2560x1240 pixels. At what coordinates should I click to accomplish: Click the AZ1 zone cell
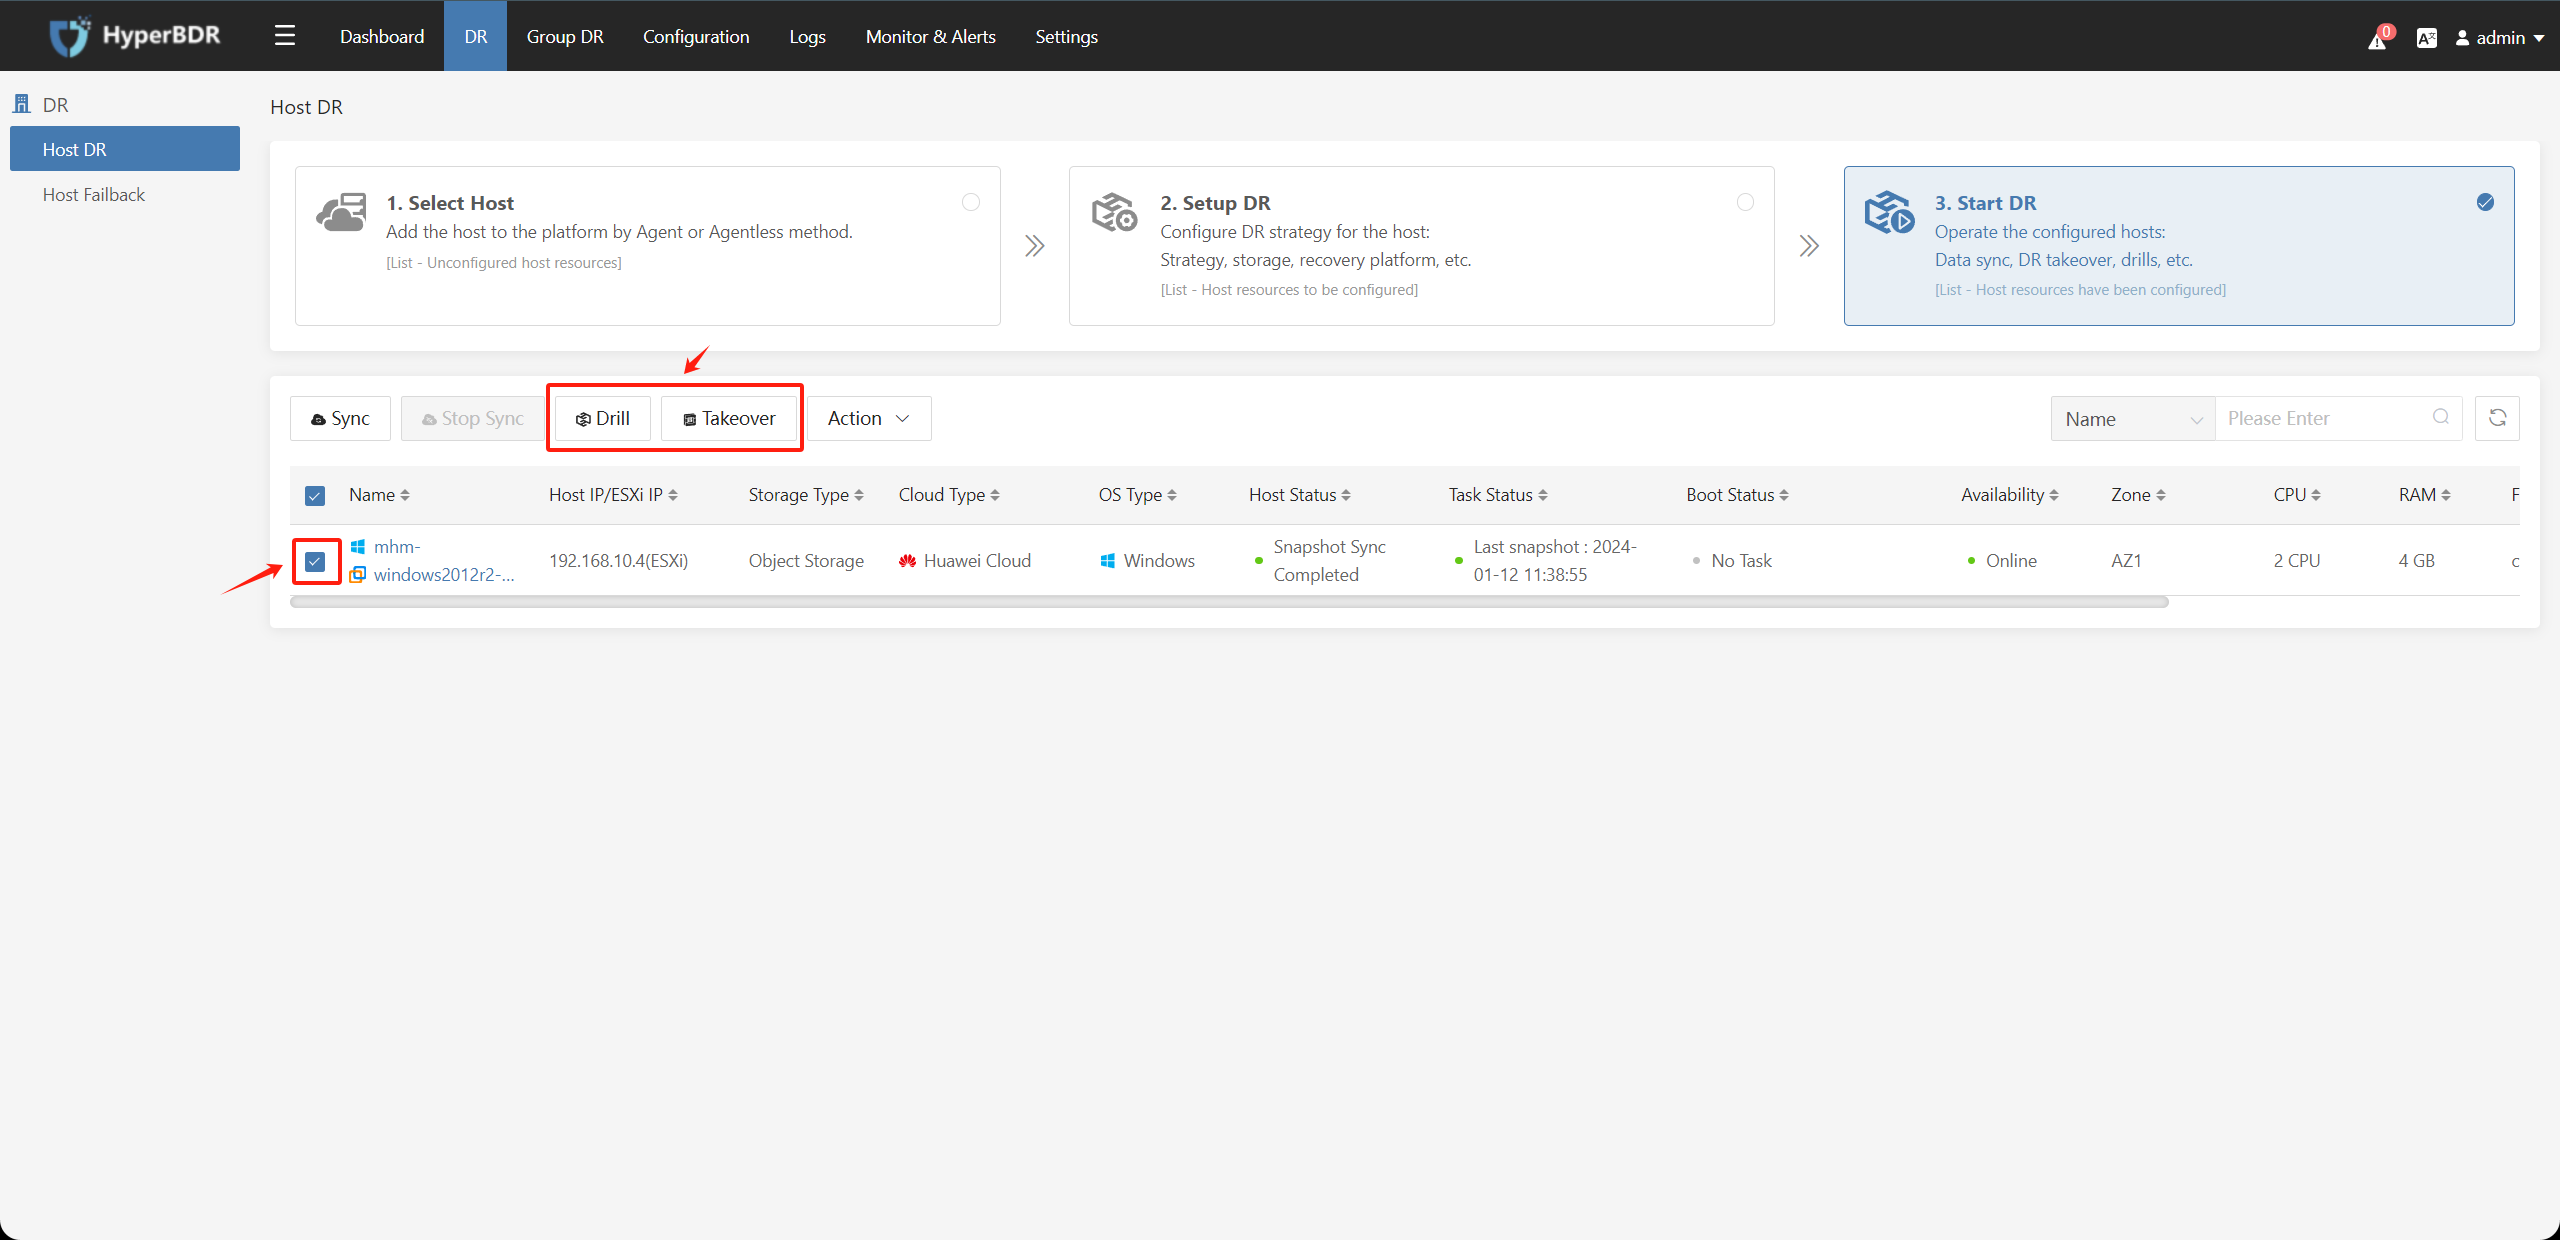pos(2126,561)
